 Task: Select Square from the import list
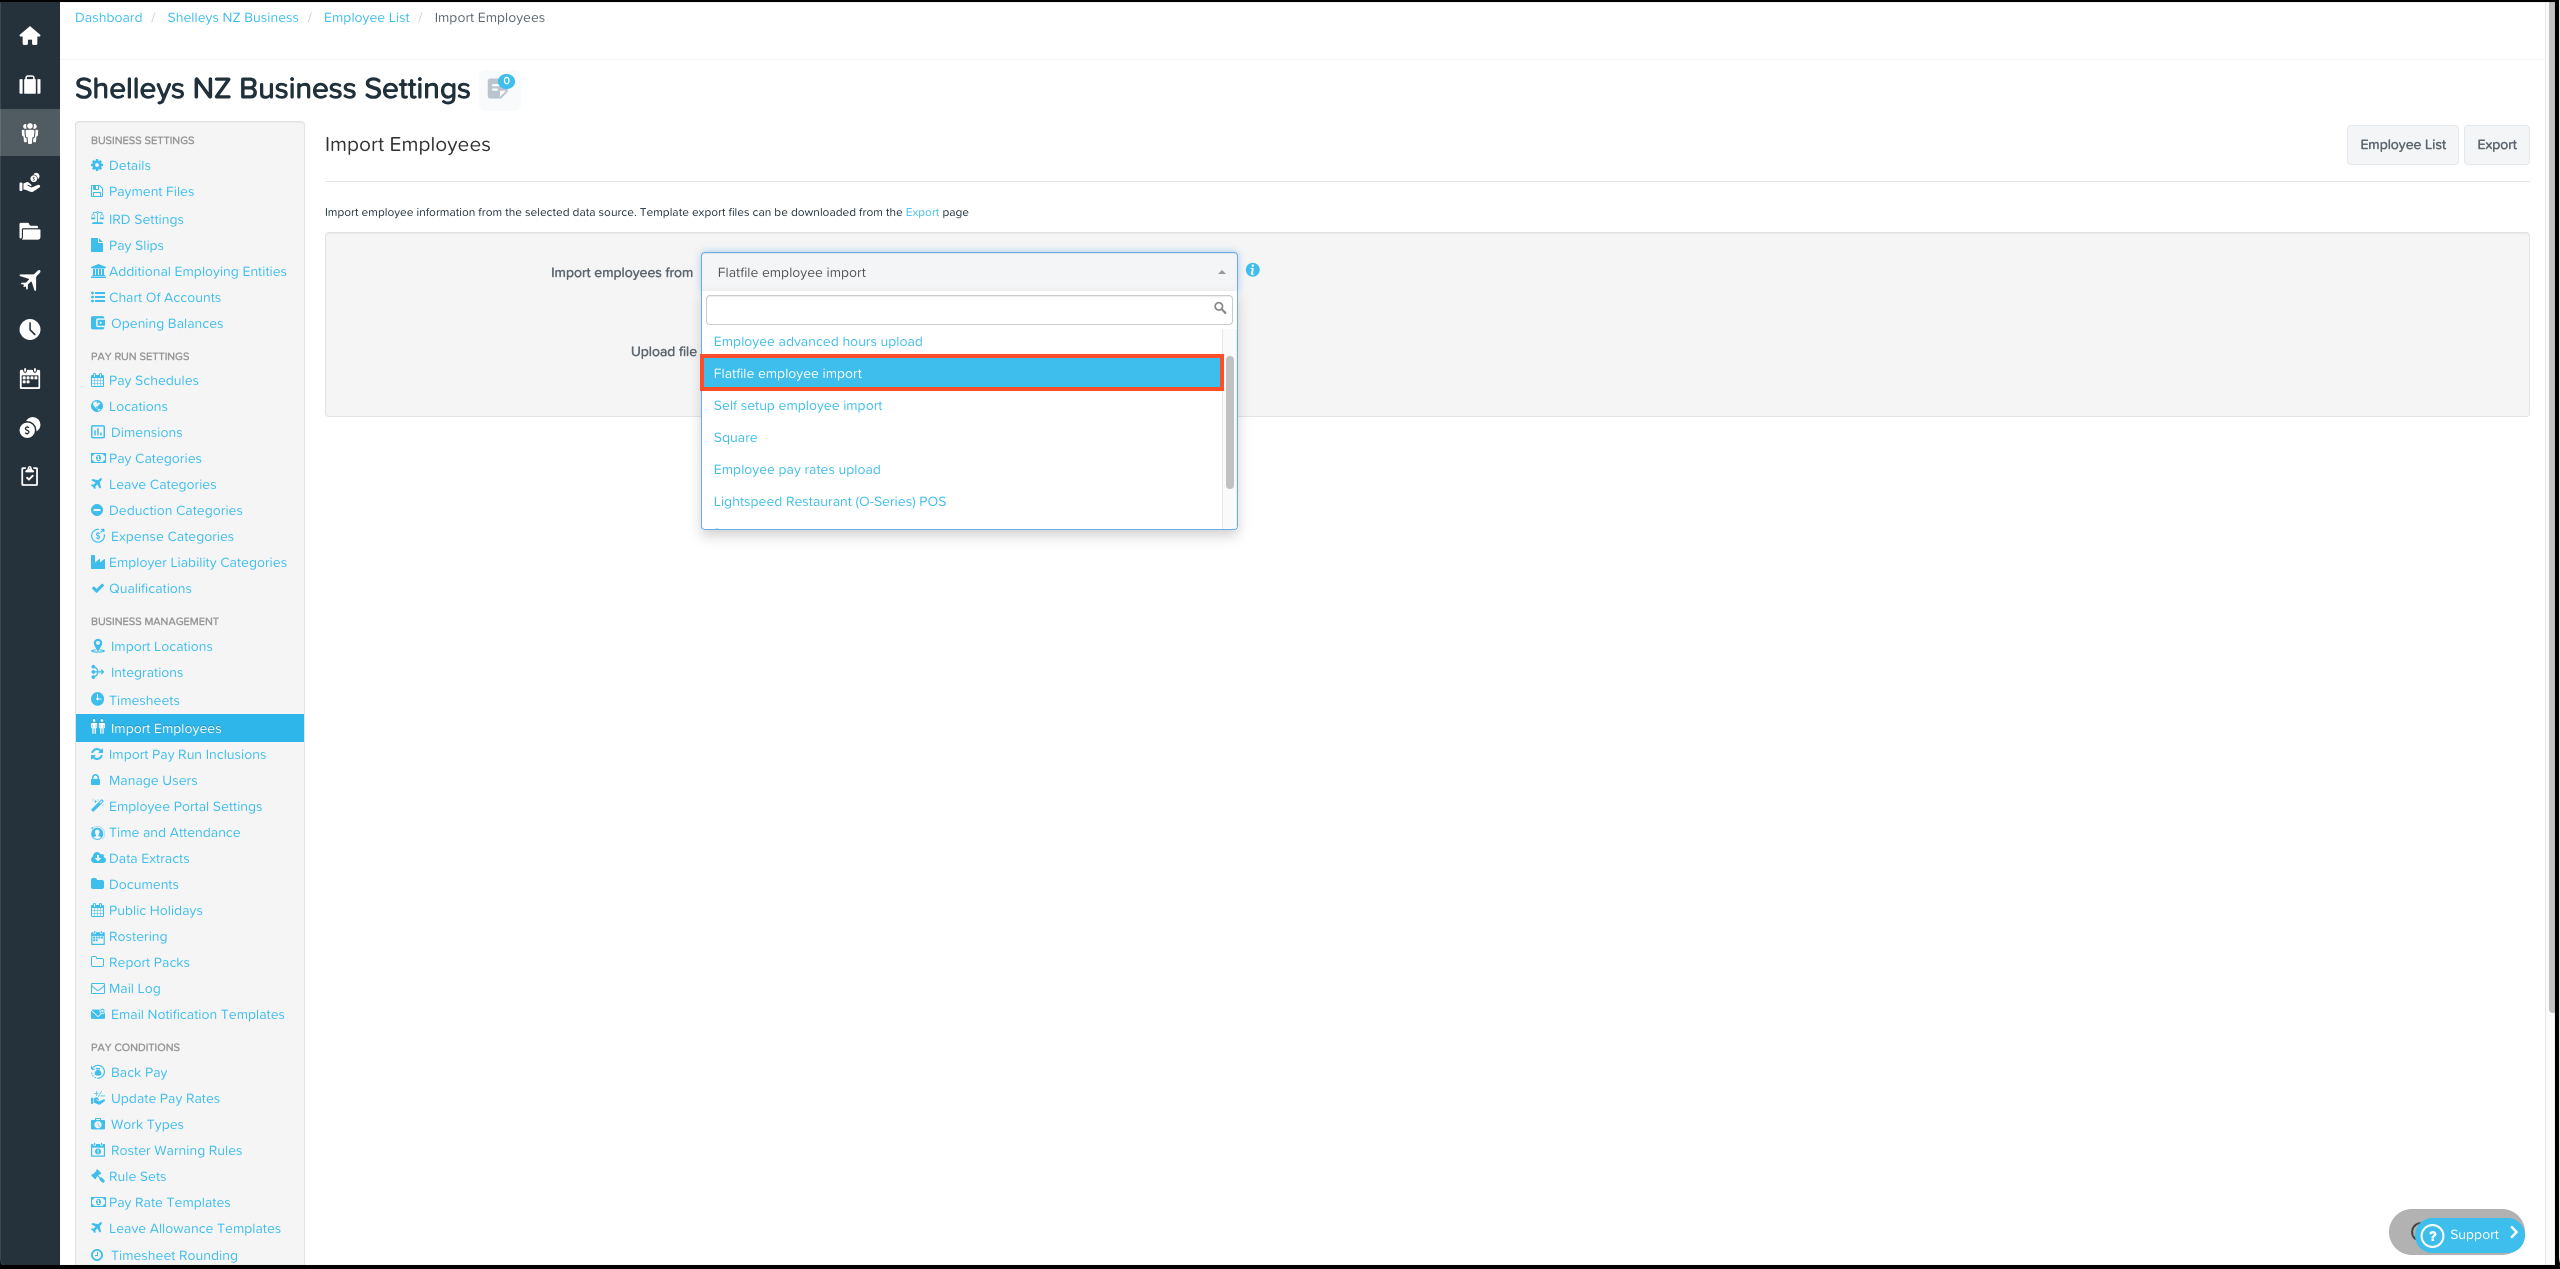point(735,437)
